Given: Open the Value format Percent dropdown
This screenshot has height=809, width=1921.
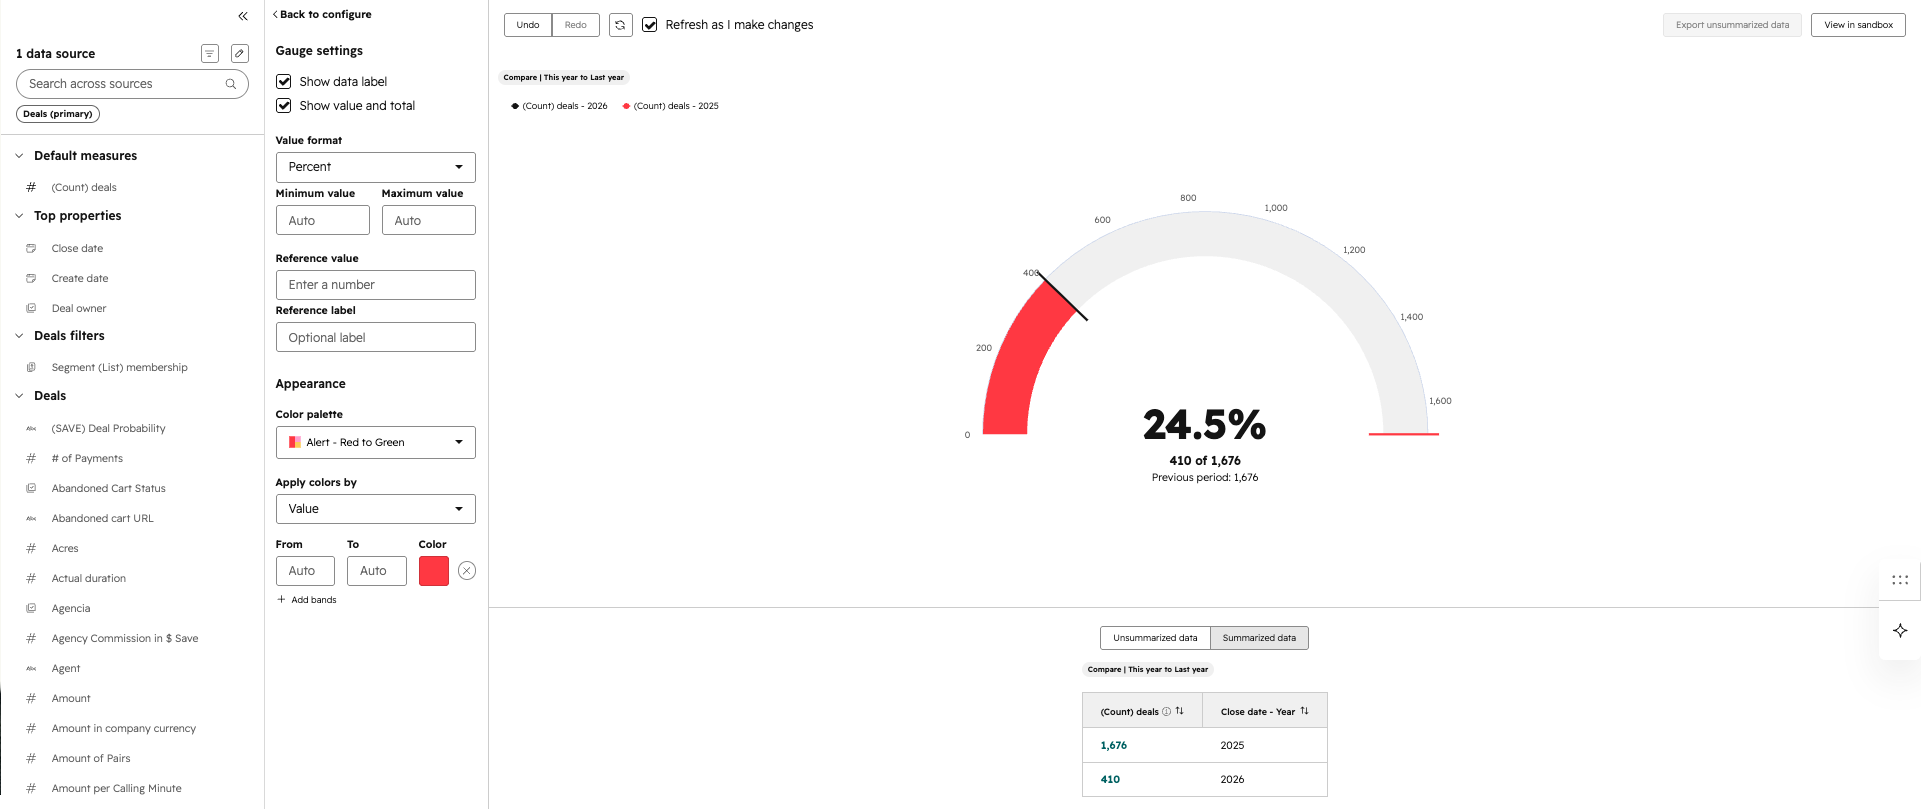Looking at the screenshot, I should coord(375,167).
